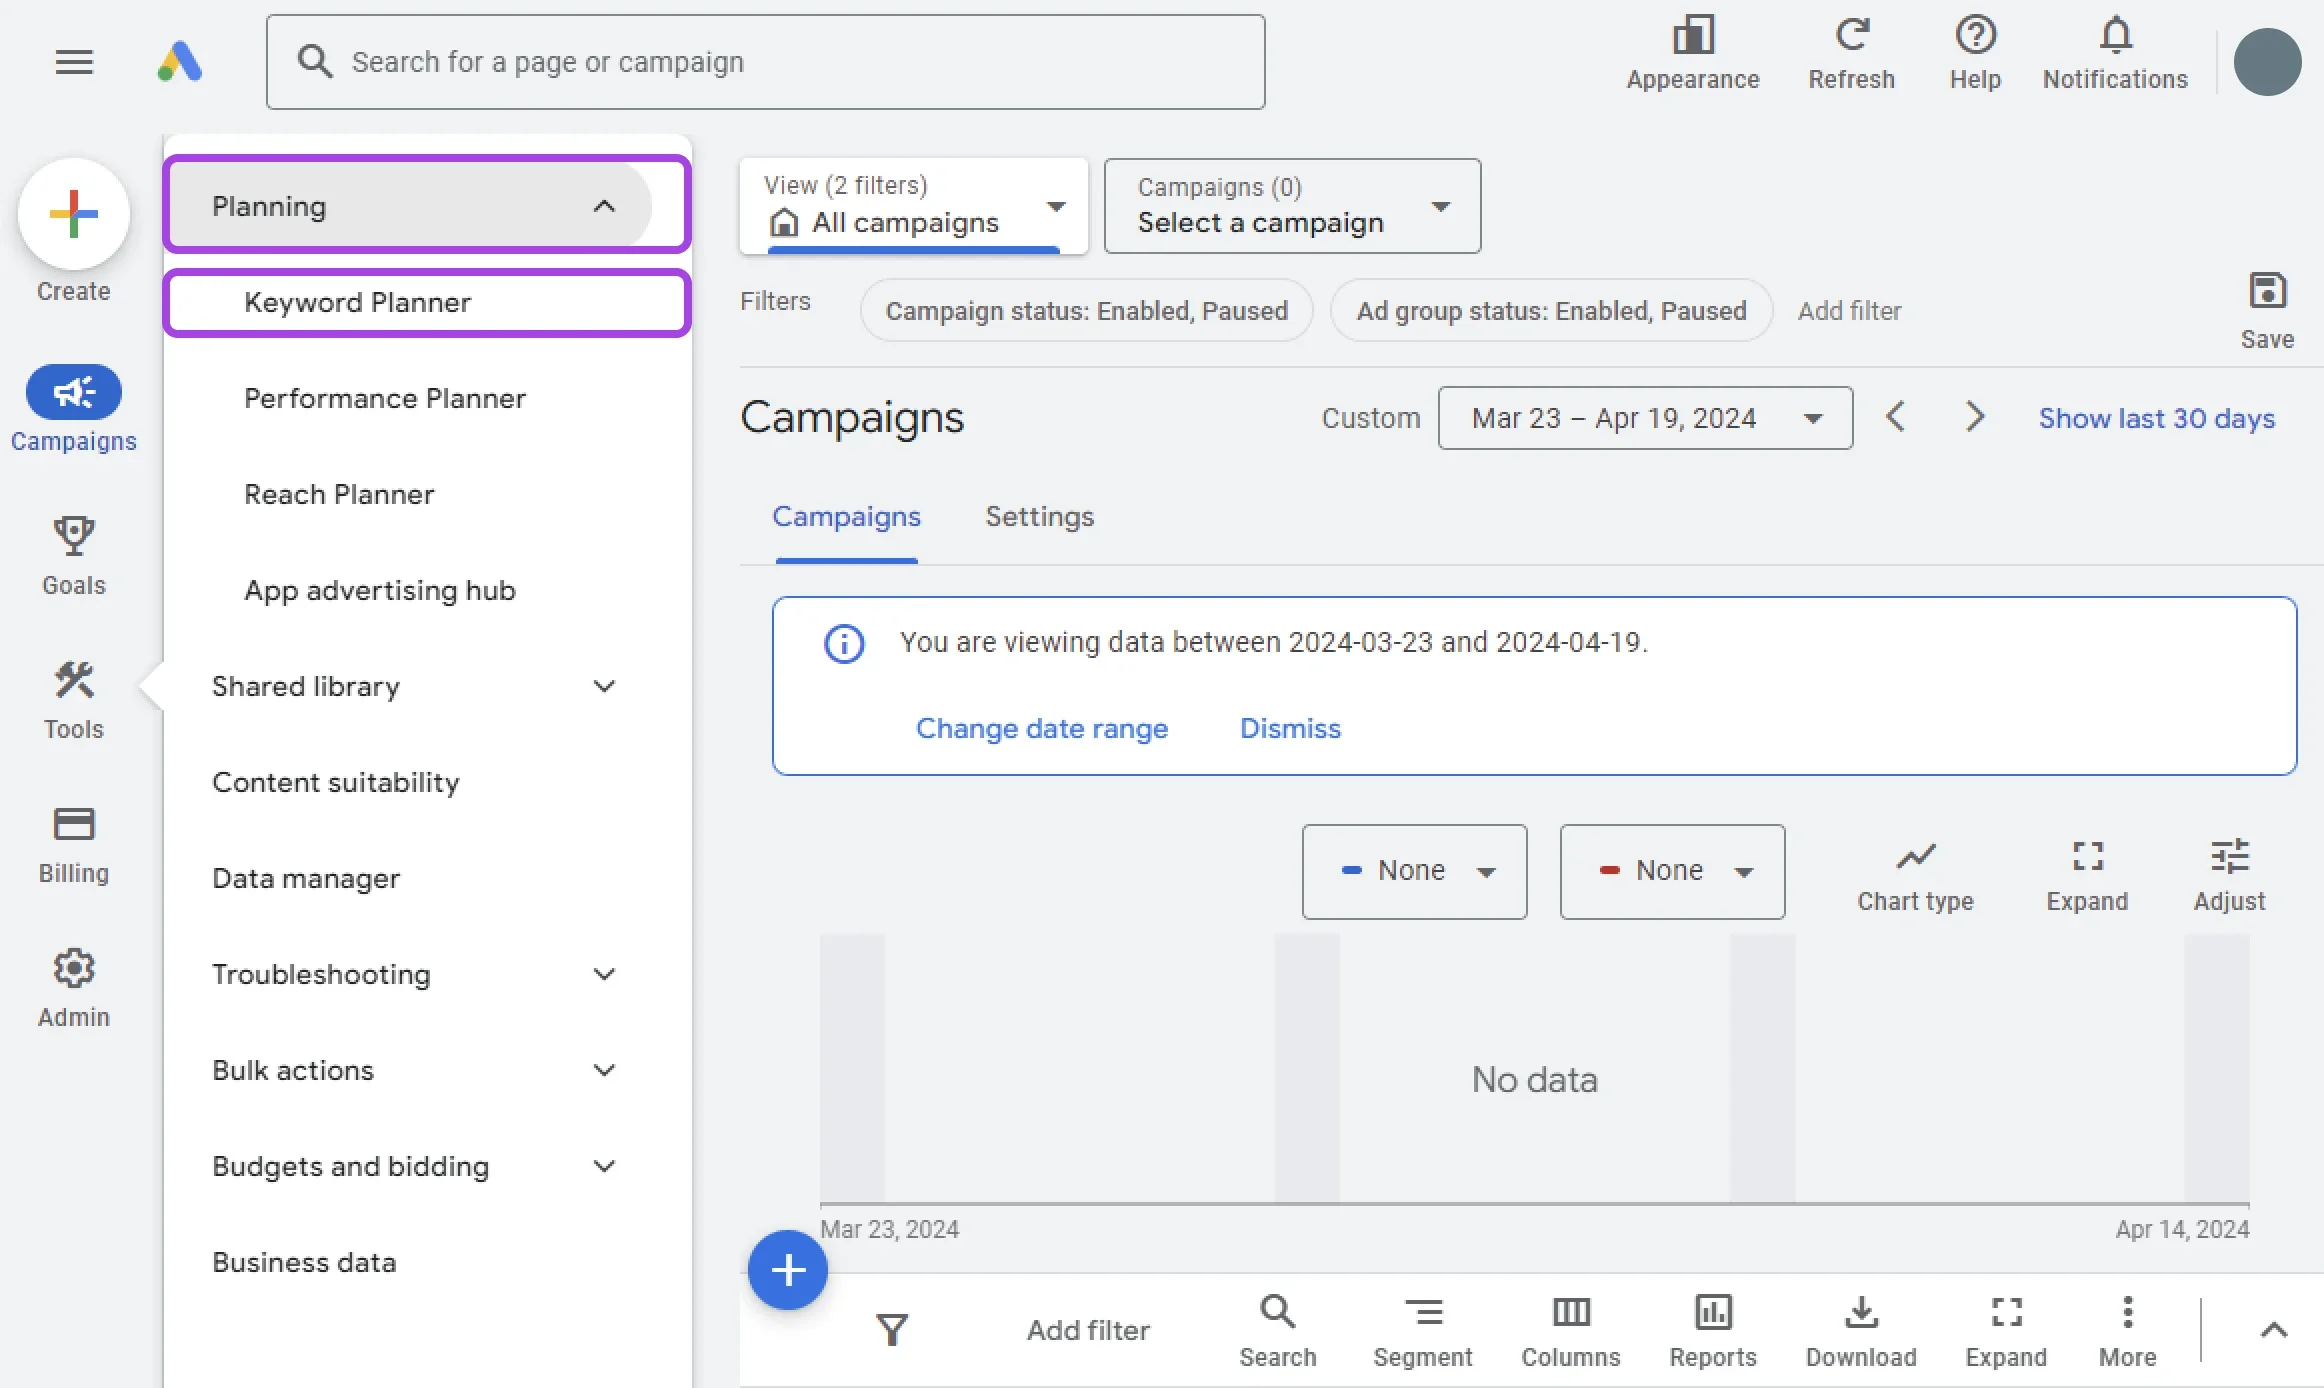Click Add filter beside filter chips
The height and width of the screenshot is (1388, 2324).
[1849, 310]
